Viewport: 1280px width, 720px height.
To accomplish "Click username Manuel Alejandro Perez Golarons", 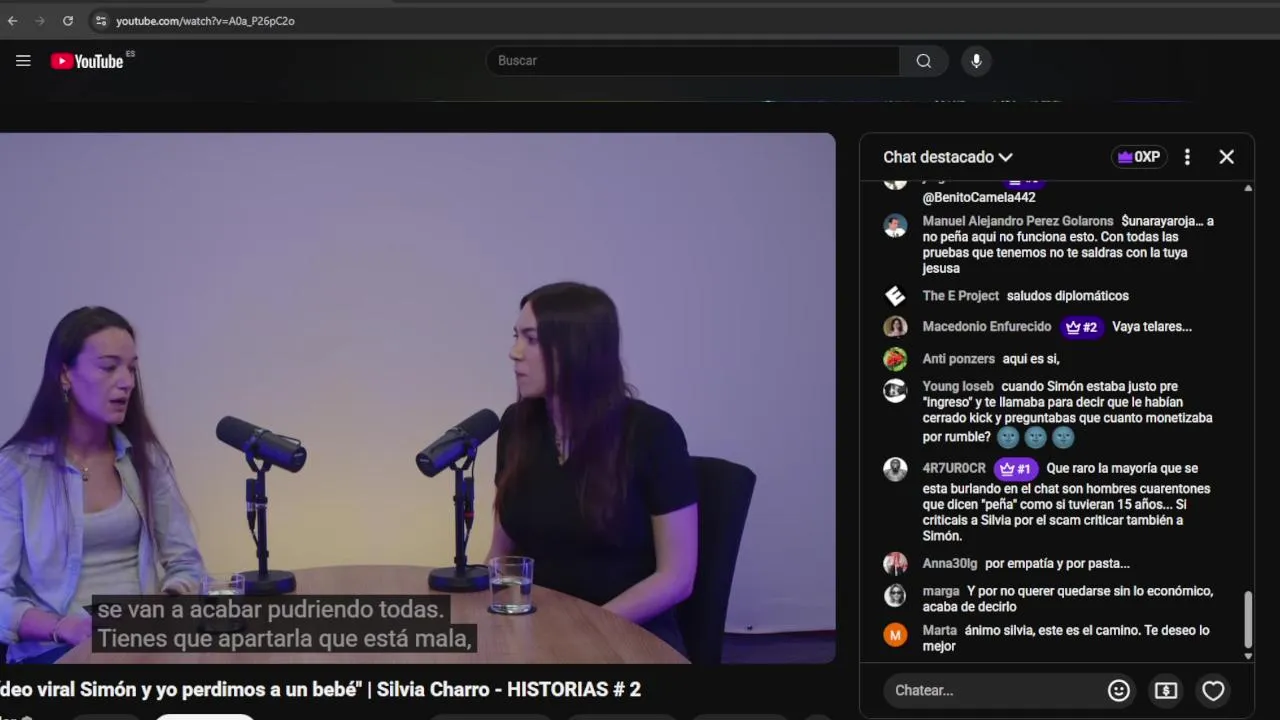I will [x=1018, y=221].
